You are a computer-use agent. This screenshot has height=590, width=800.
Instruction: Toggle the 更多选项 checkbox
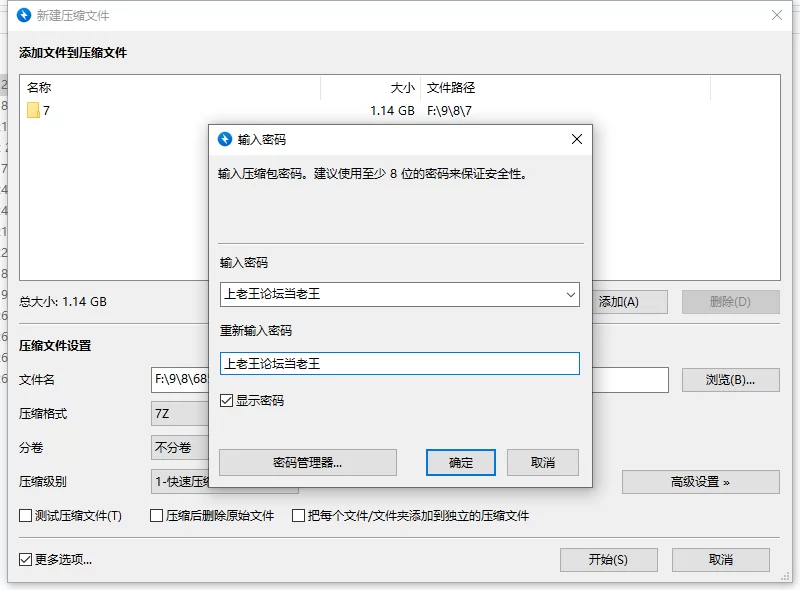tap(26, 559)
